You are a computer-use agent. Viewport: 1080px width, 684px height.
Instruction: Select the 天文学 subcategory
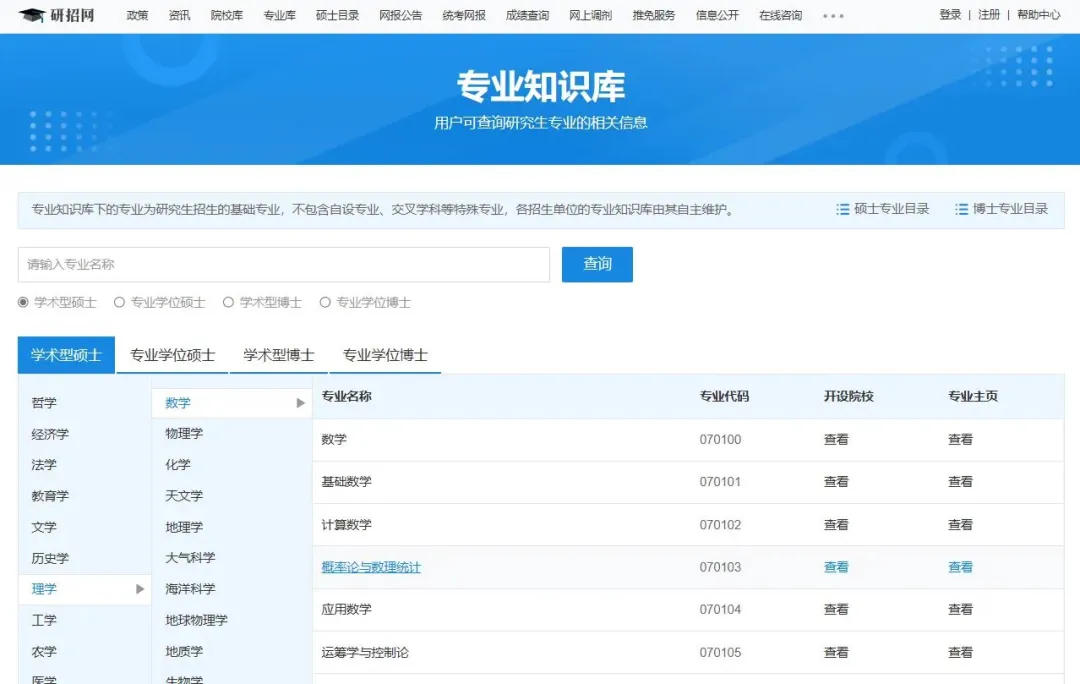pos(184,496)
